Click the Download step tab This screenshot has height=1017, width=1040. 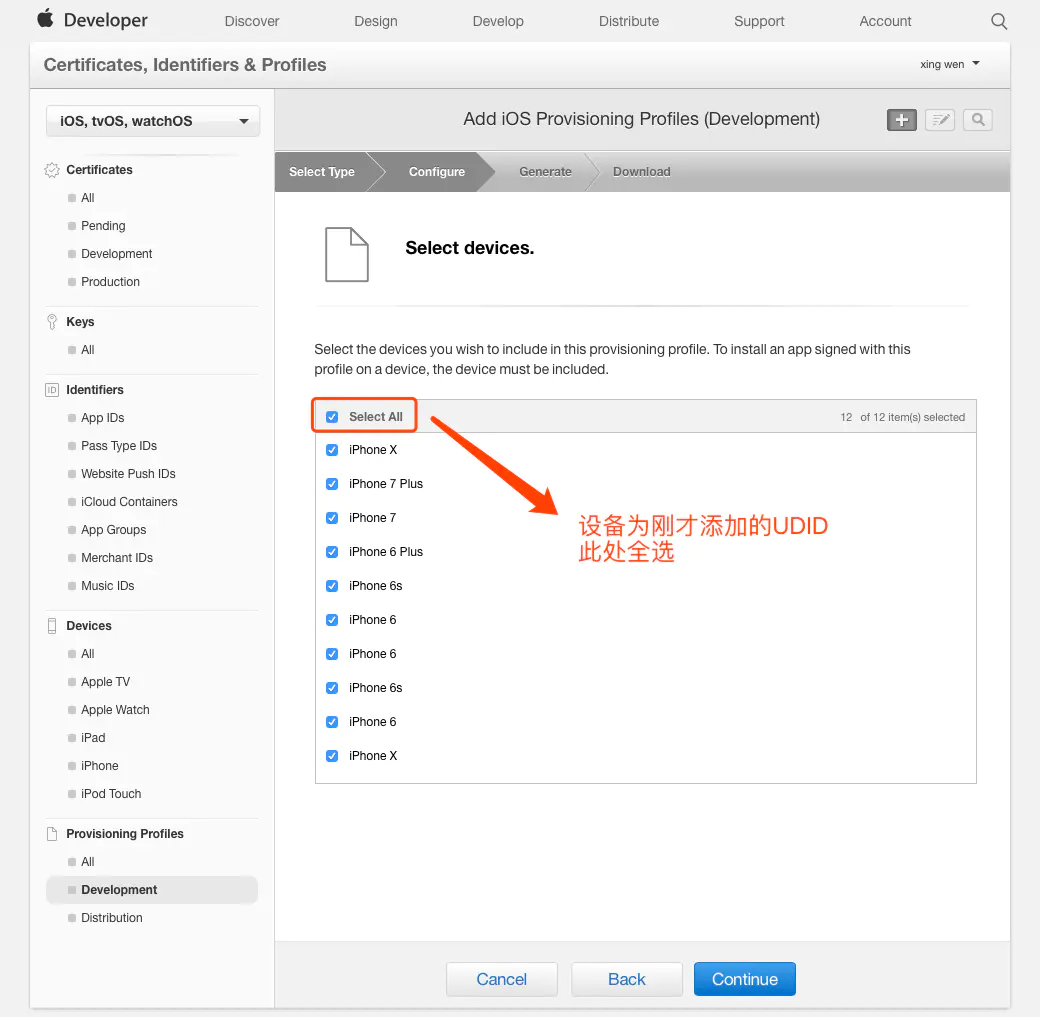[641, 172]
